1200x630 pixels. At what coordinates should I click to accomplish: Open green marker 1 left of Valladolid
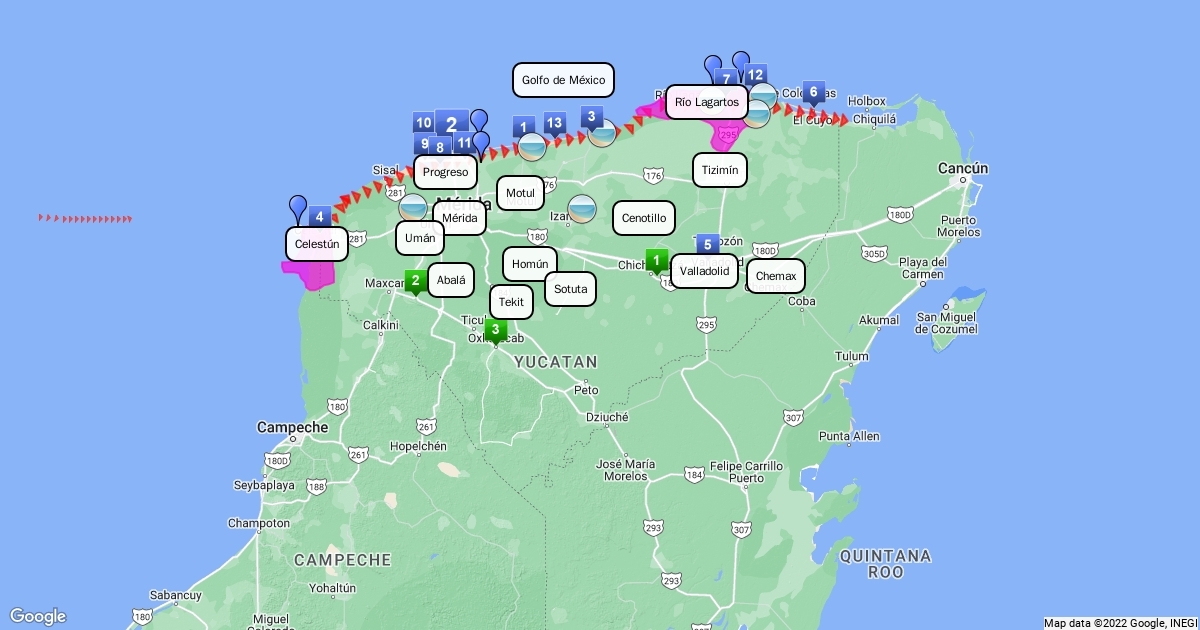[656, 261]
